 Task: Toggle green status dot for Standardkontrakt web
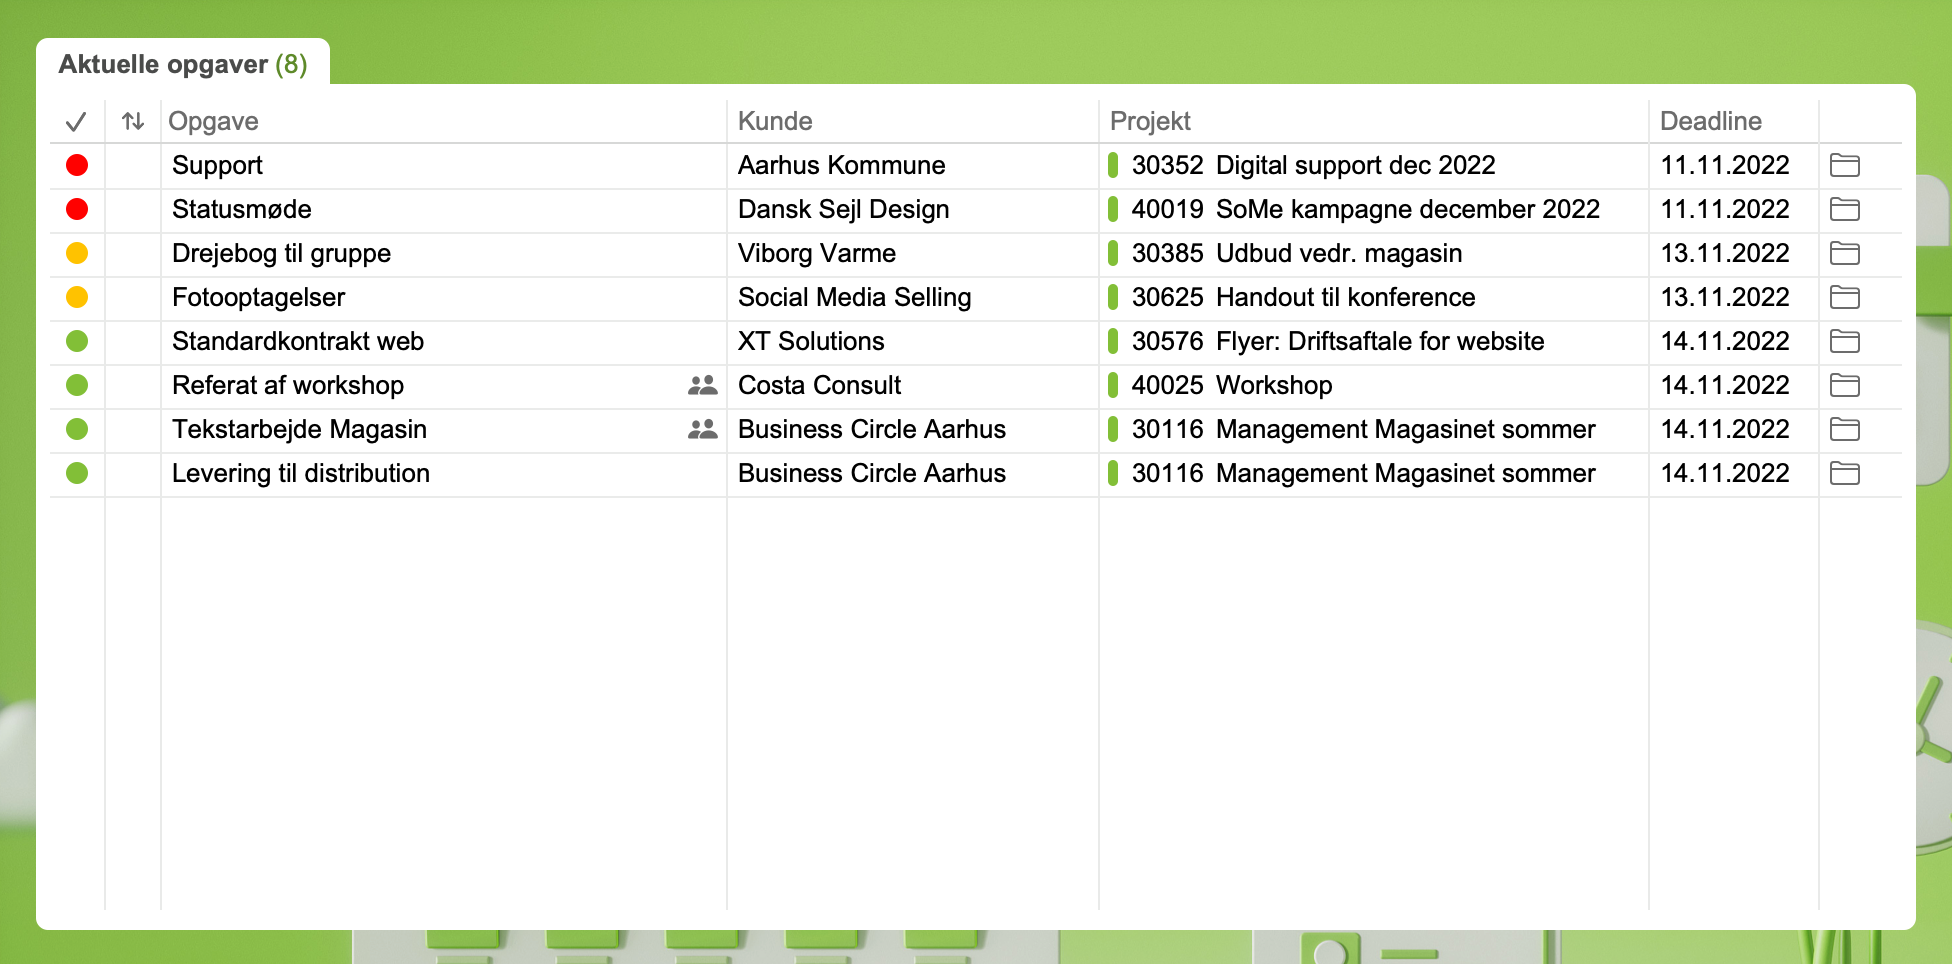[x=77, y=342]
